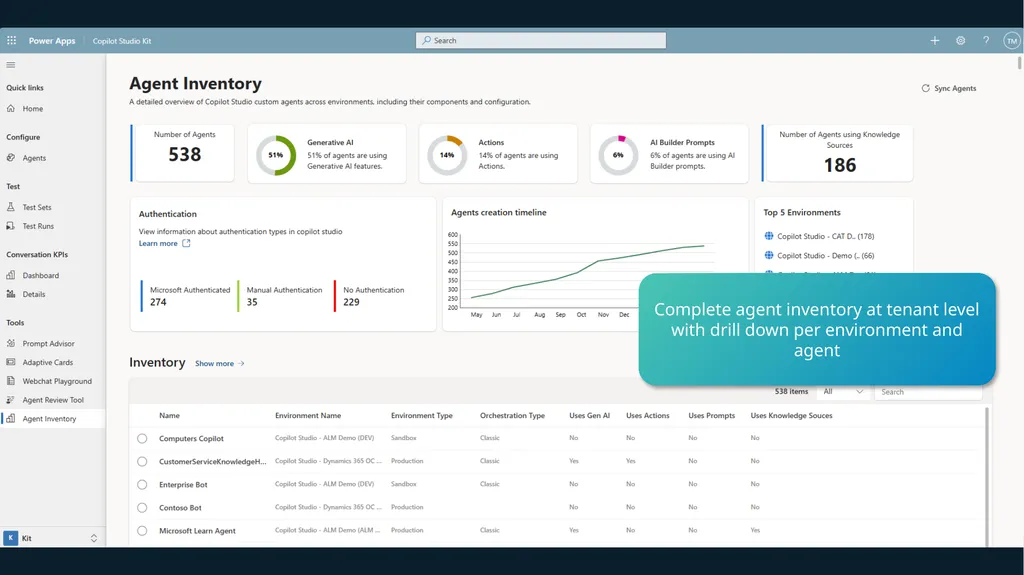Follow the Learn more link

click(158, 243)
